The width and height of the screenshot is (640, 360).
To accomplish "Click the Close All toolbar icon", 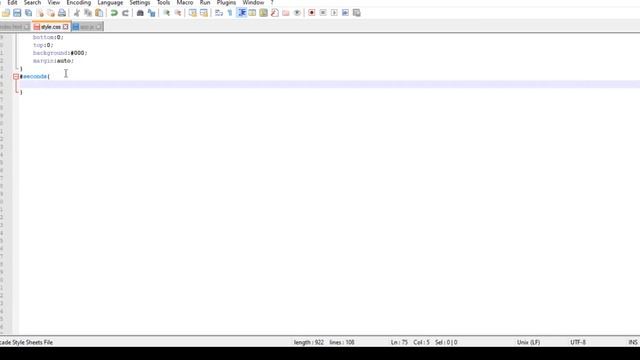I will tap(51, 13).
